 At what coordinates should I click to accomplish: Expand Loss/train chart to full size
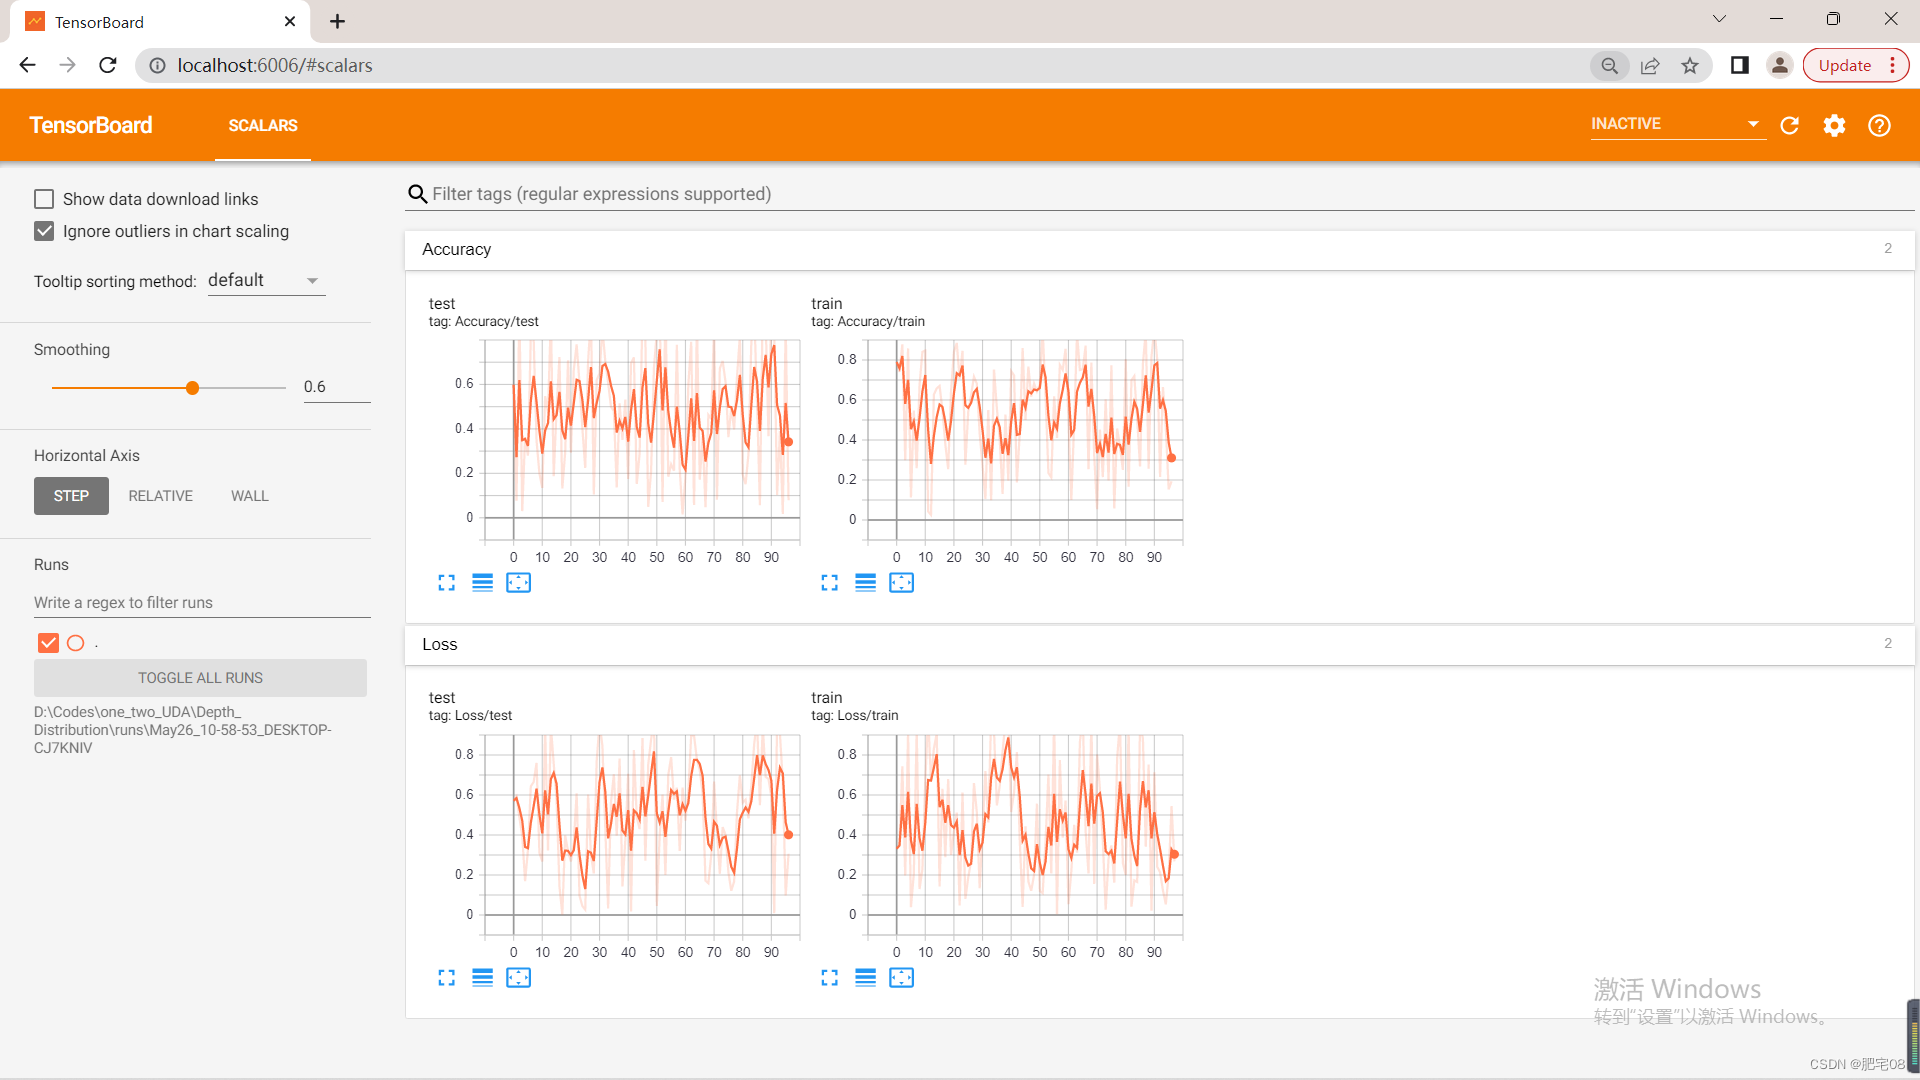click(x=829, y=978)
